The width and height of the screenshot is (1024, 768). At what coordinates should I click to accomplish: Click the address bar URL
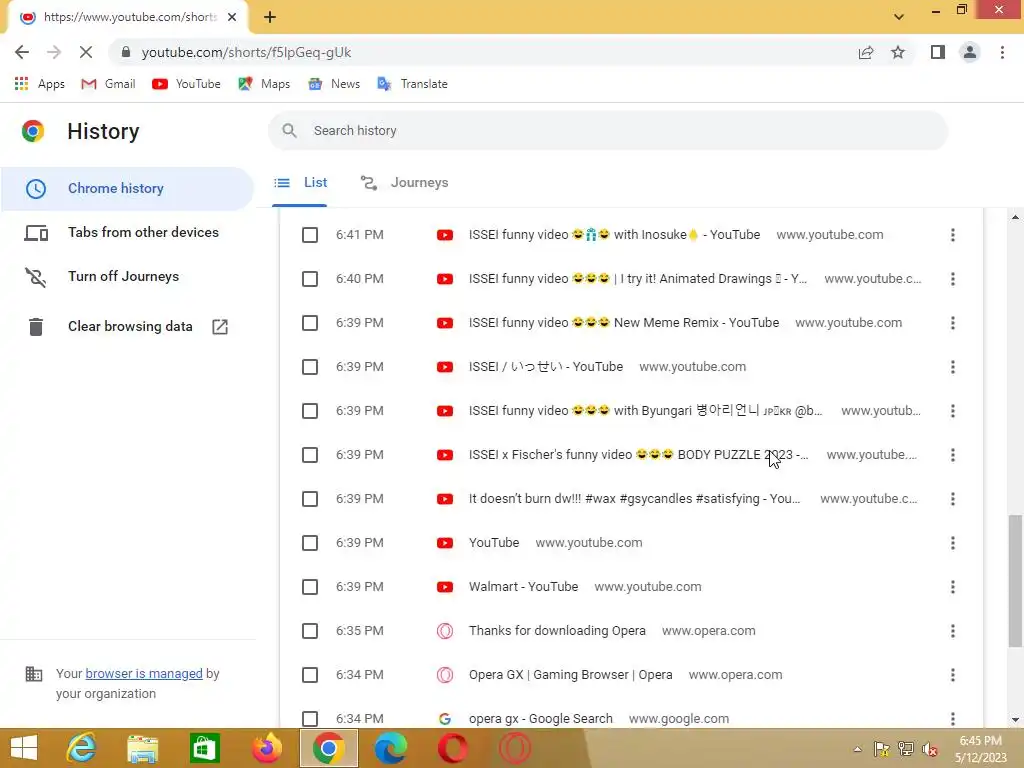pyautogui.click(x=246, y=52)
